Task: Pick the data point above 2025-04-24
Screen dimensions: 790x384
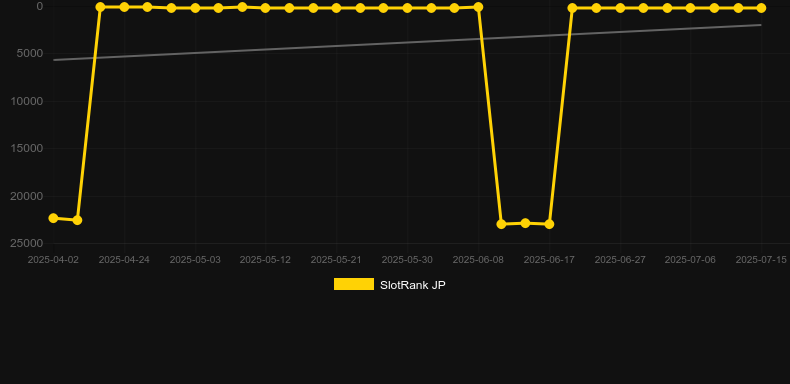Action: [124, 7]
